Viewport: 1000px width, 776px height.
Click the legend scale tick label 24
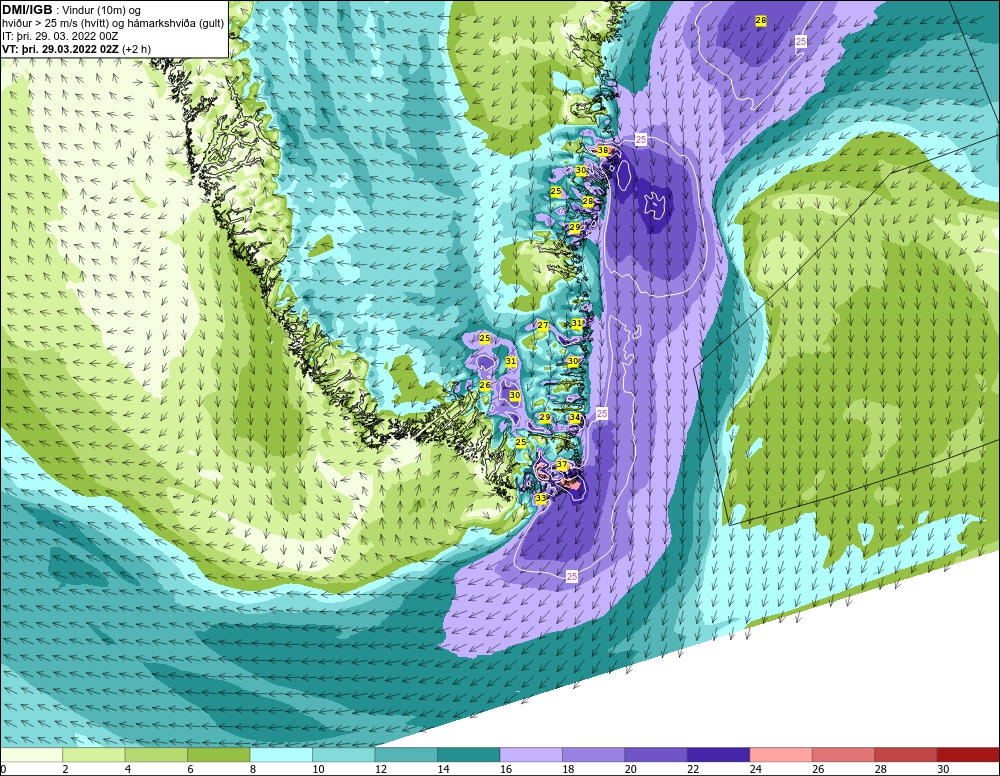click(x=756, y=770)
